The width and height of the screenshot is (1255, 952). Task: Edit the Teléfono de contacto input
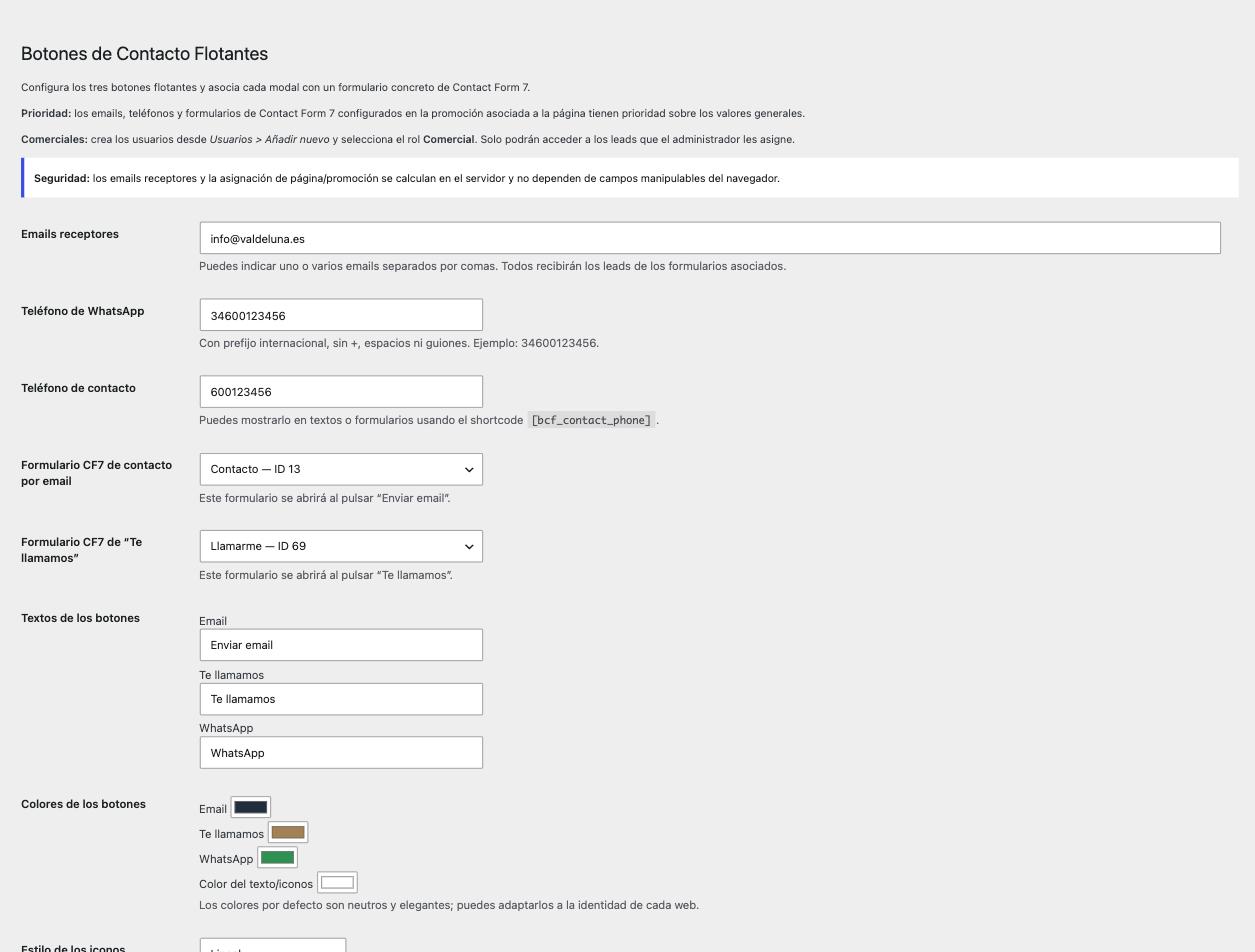click(x=341, y=392)
